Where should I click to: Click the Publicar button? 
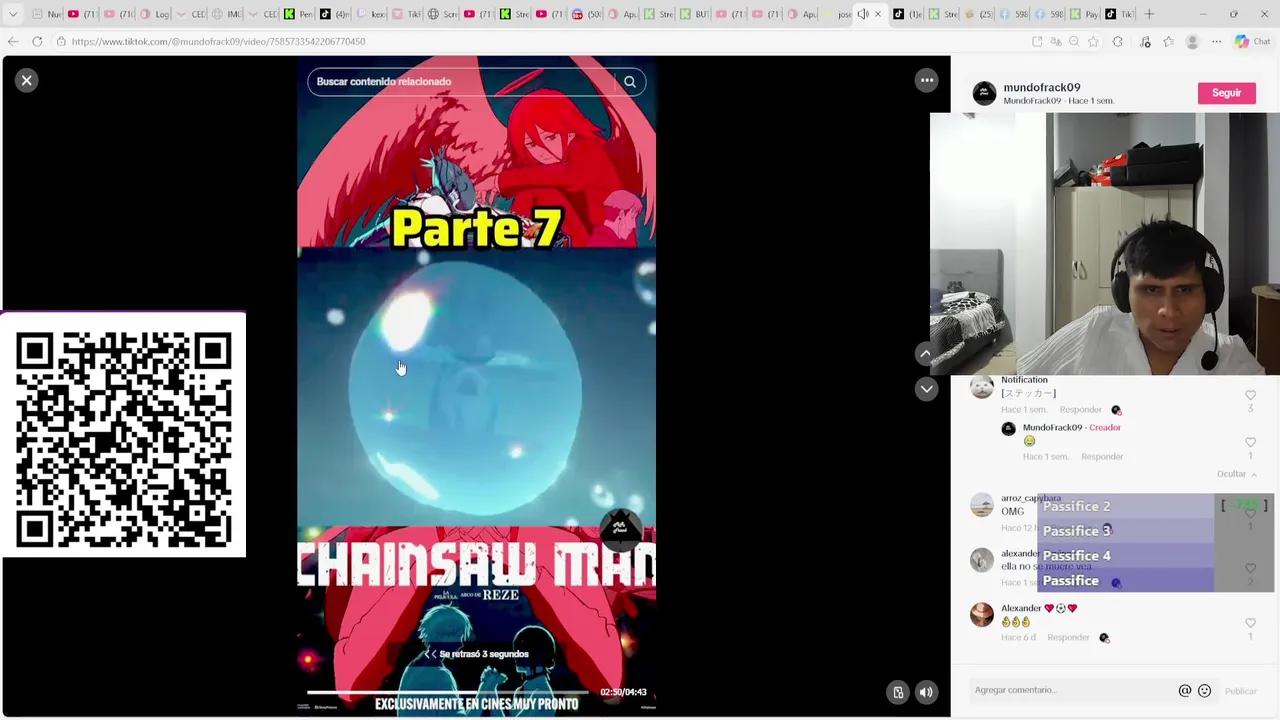pyautogui.click(x=1240, y=691)
